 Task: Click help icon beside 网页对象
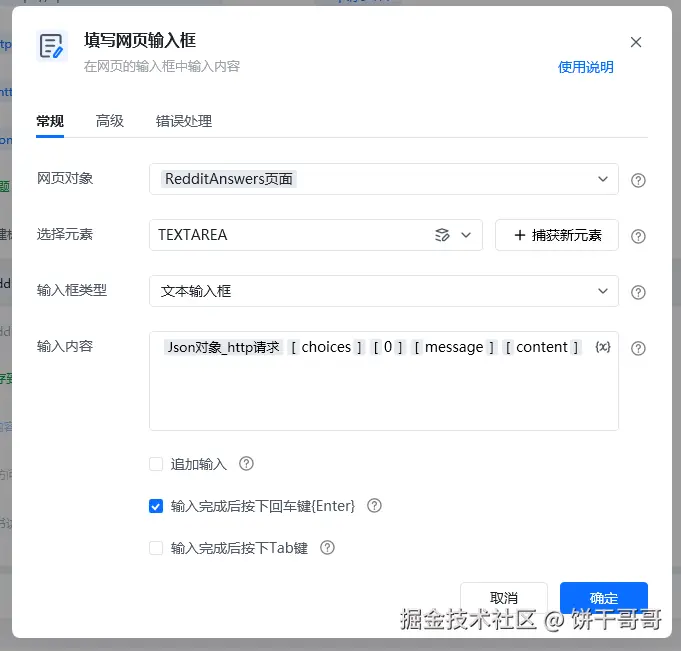[638, 180]
